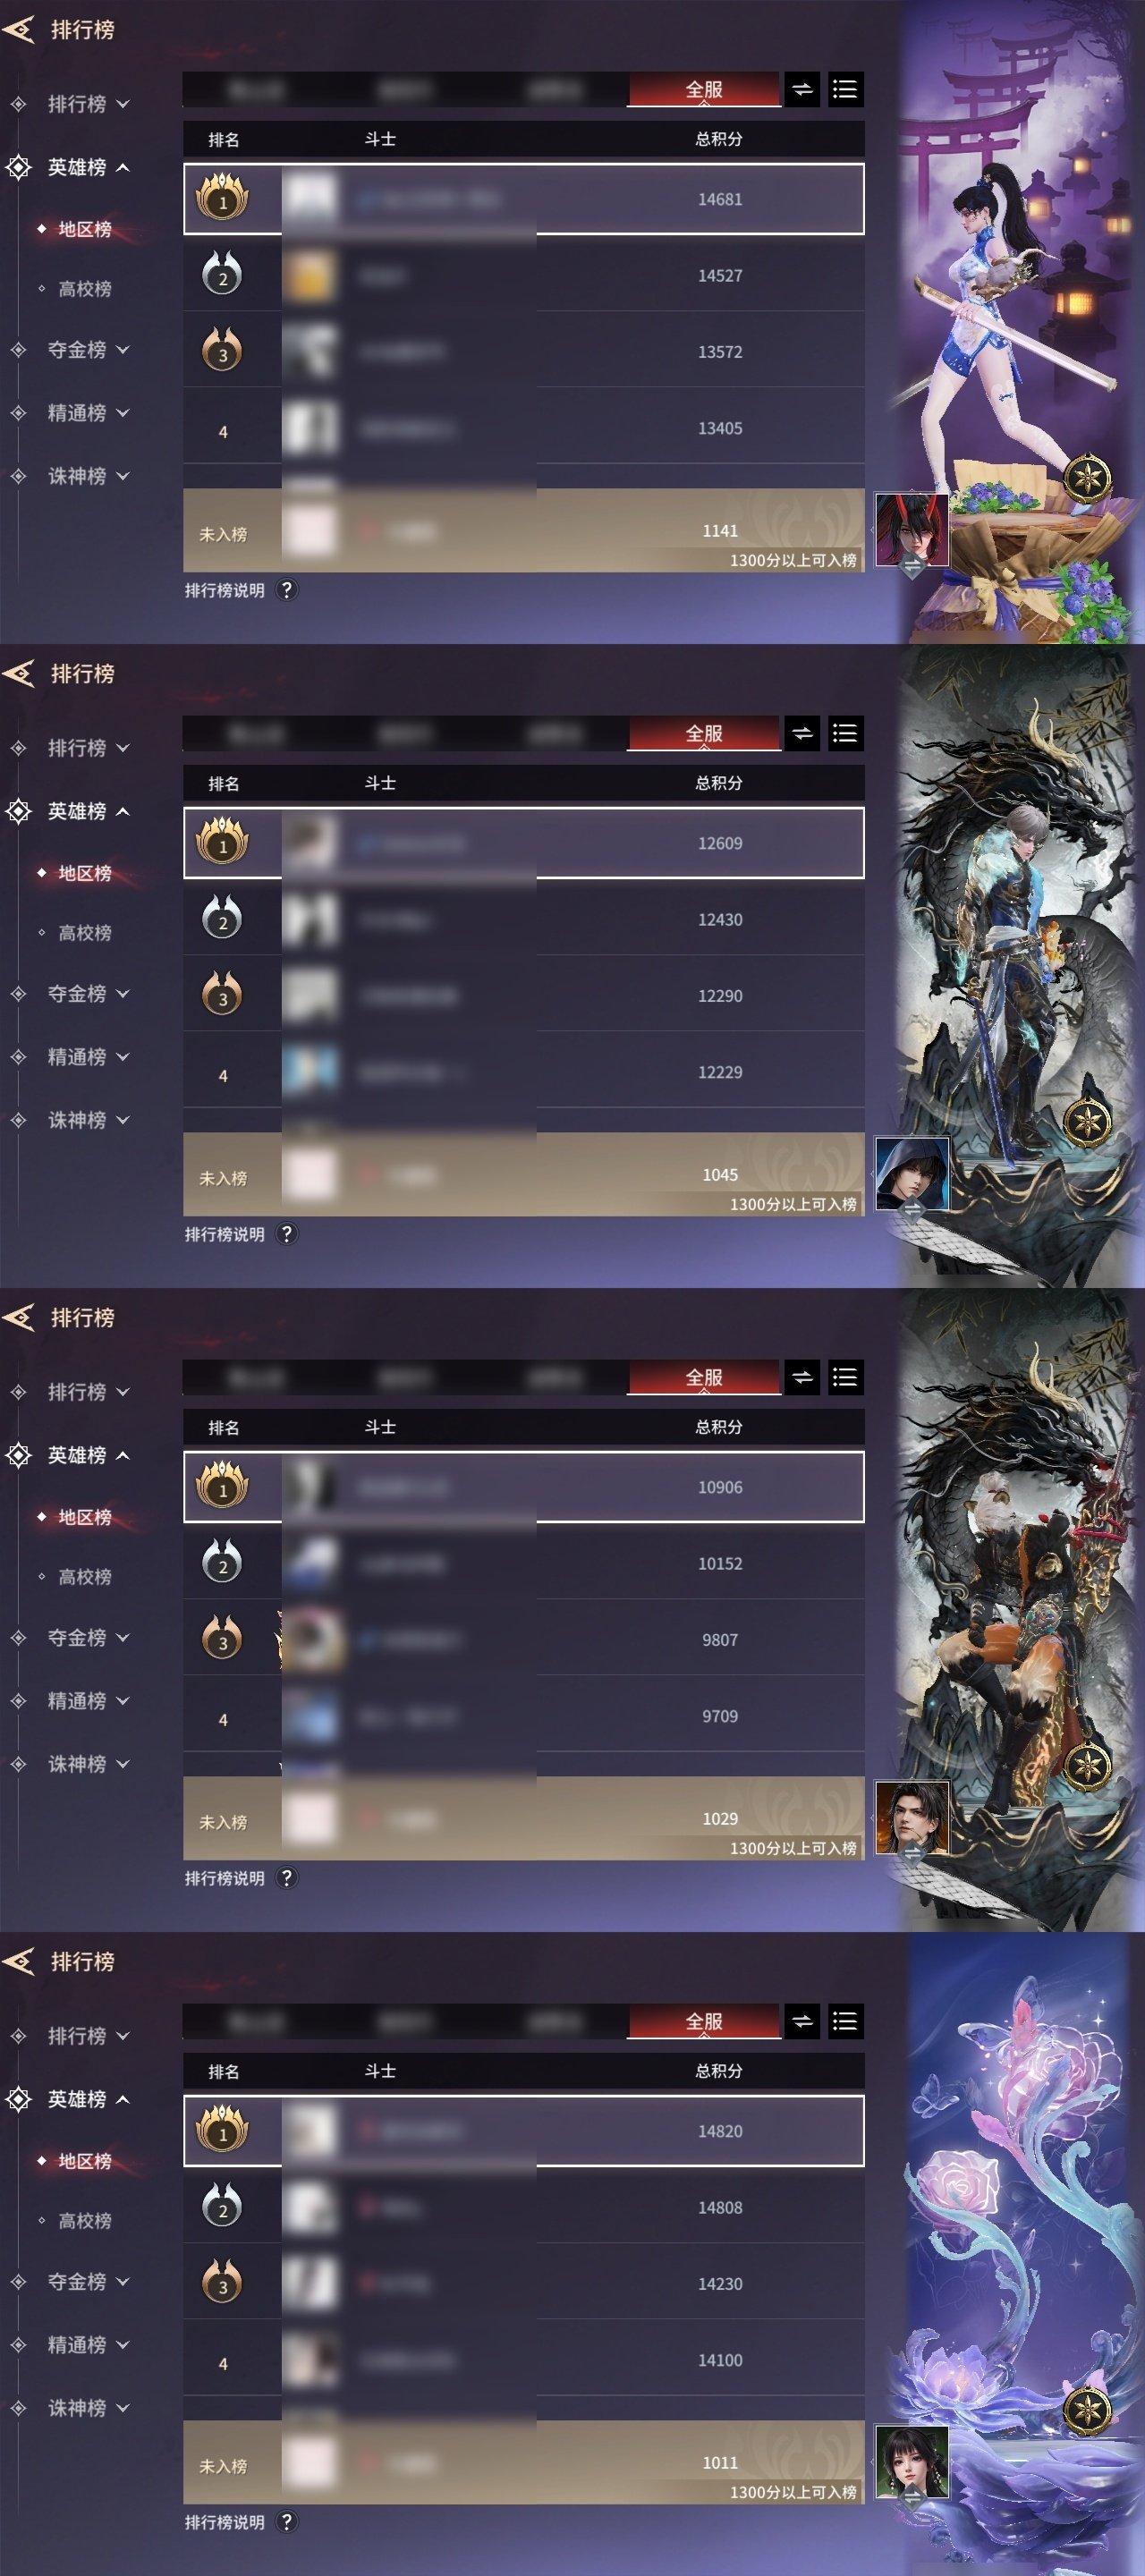The width and height of the screenshot is (1145, 2576).
Task: Click the question mark help icon below score 1011
Action: (287, 2522)
